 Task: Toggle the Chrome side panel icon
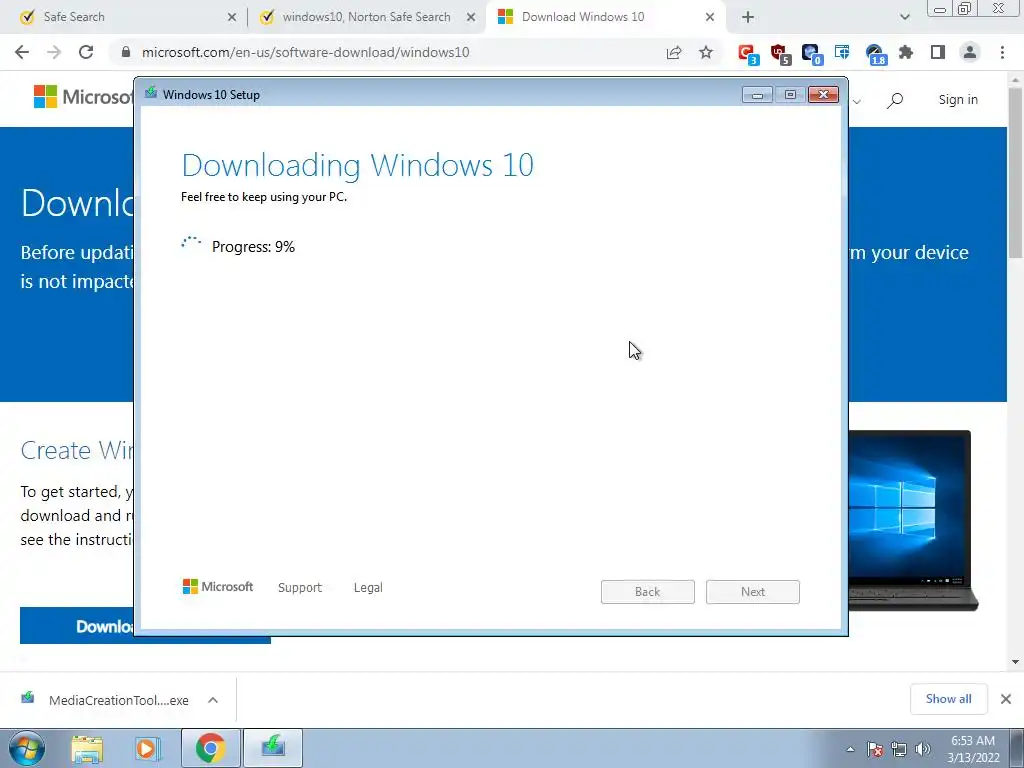click(938, 52)
